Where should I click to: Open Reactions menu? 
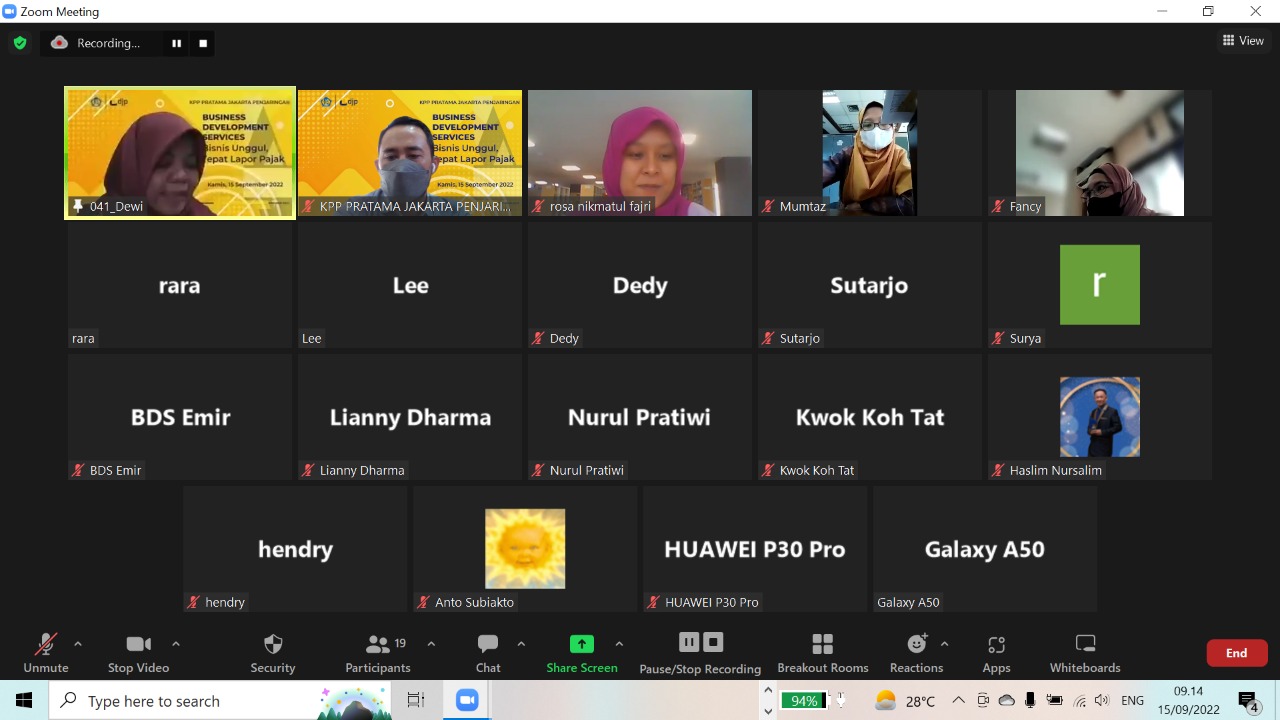916,653
